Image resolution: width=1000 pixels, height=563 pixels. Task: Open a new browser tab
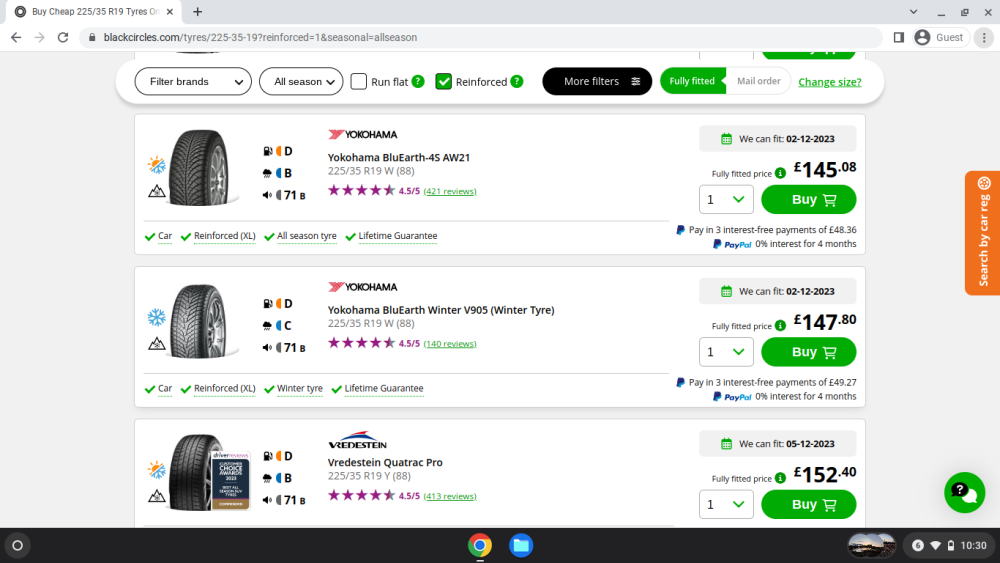coord(198,11)
